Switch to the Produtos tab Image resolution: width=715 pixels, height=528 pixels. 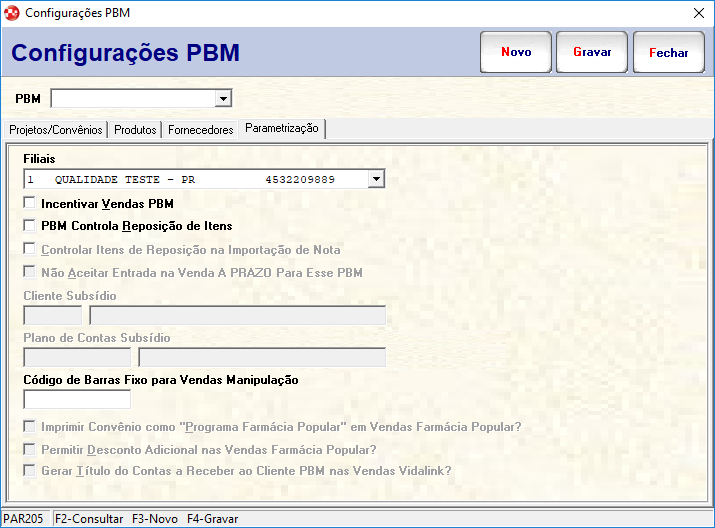[x=135, y=130]
